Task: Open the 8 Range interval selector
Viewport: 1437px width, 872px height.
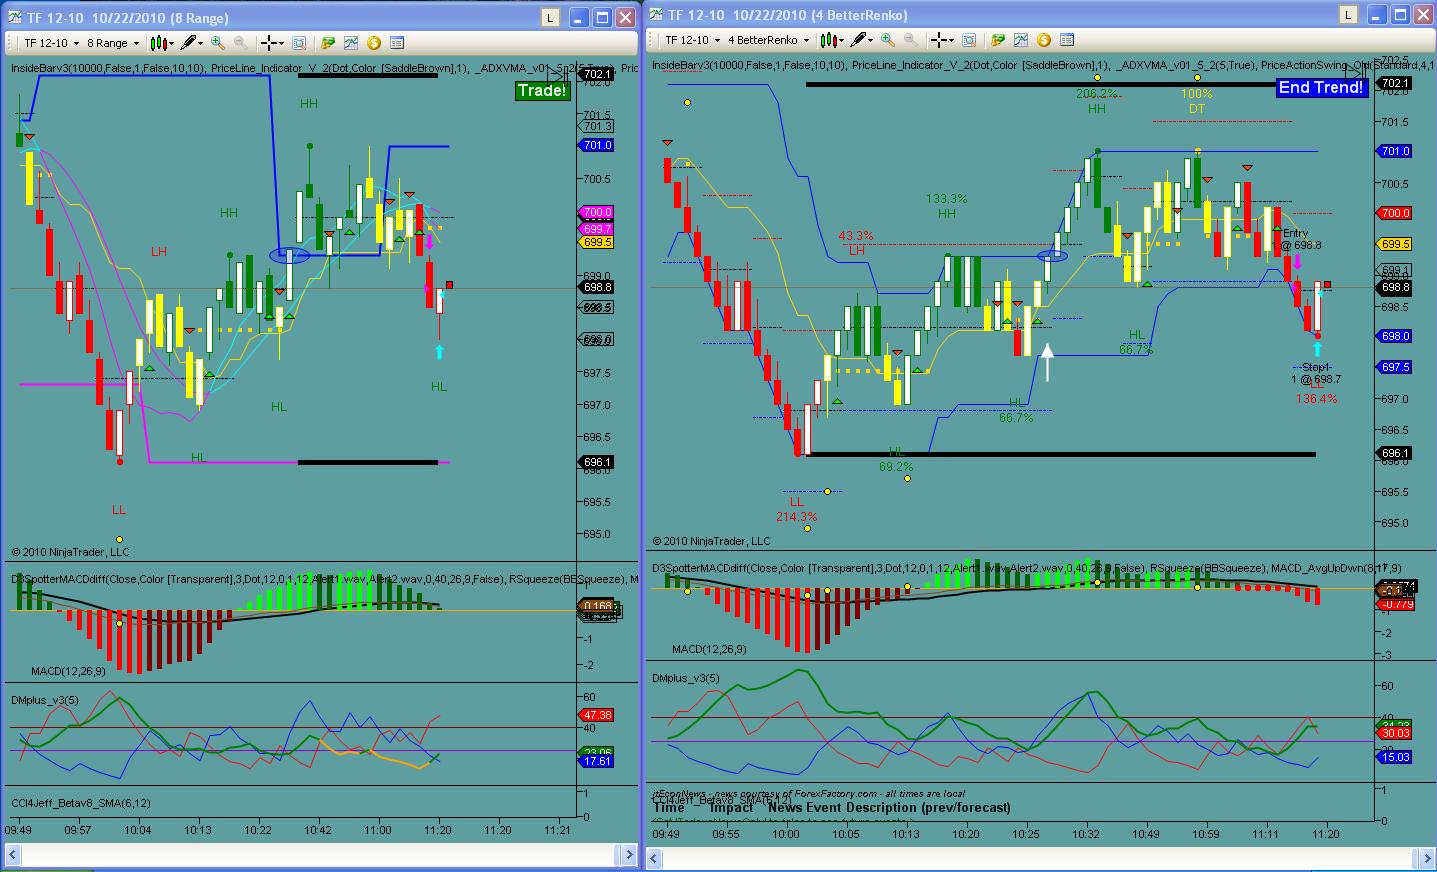Action: (x=111, y=43)
